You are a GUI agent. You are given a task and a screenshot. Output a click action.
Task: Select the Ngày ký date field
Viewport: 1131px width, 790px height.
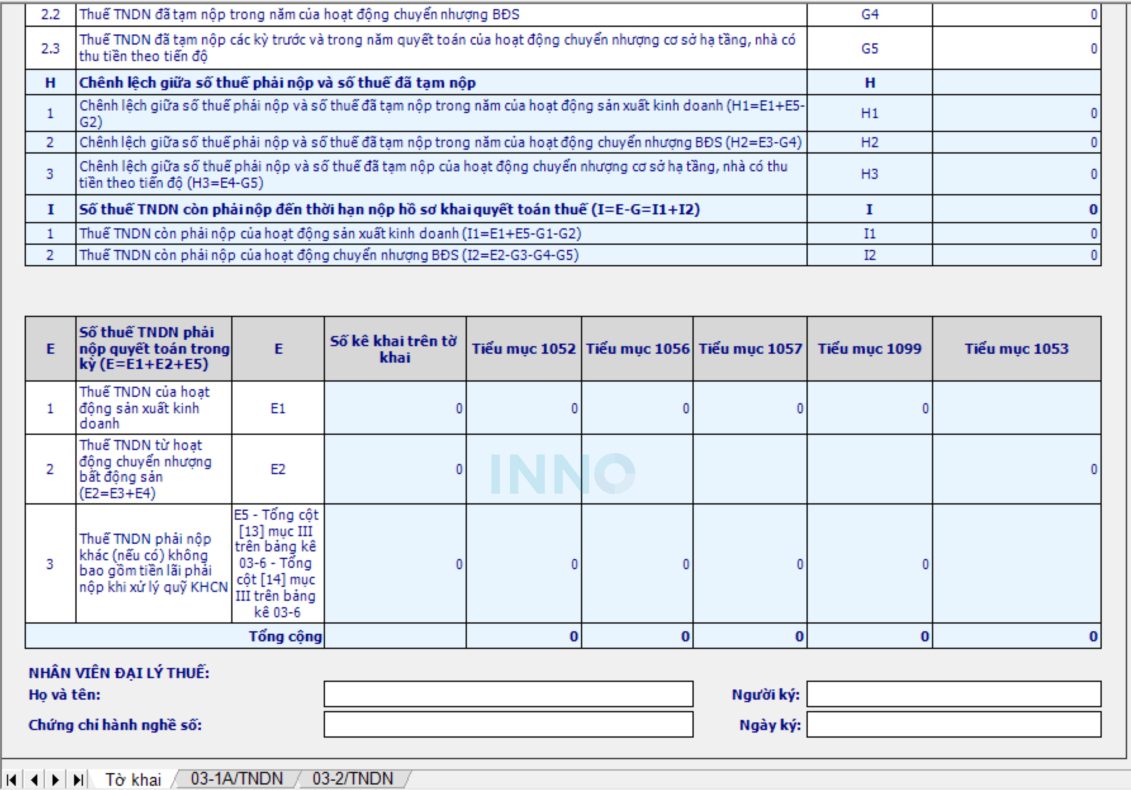pos(953,724)
